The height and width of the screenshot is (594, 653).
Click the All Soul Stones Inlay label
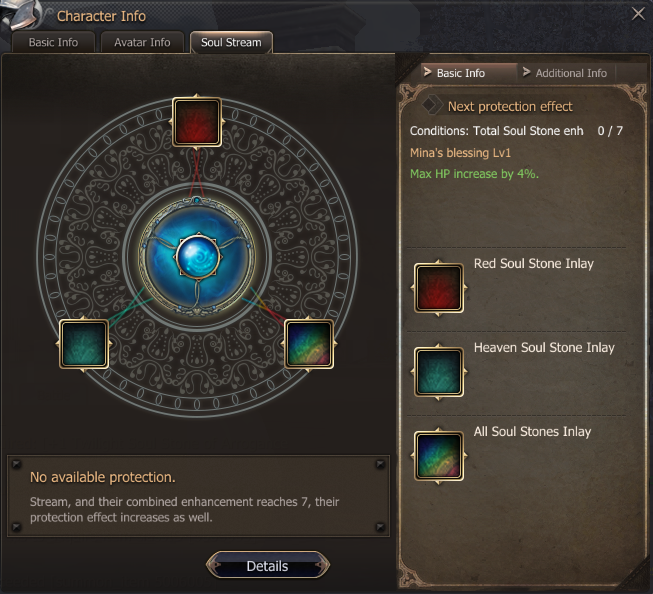532,432
